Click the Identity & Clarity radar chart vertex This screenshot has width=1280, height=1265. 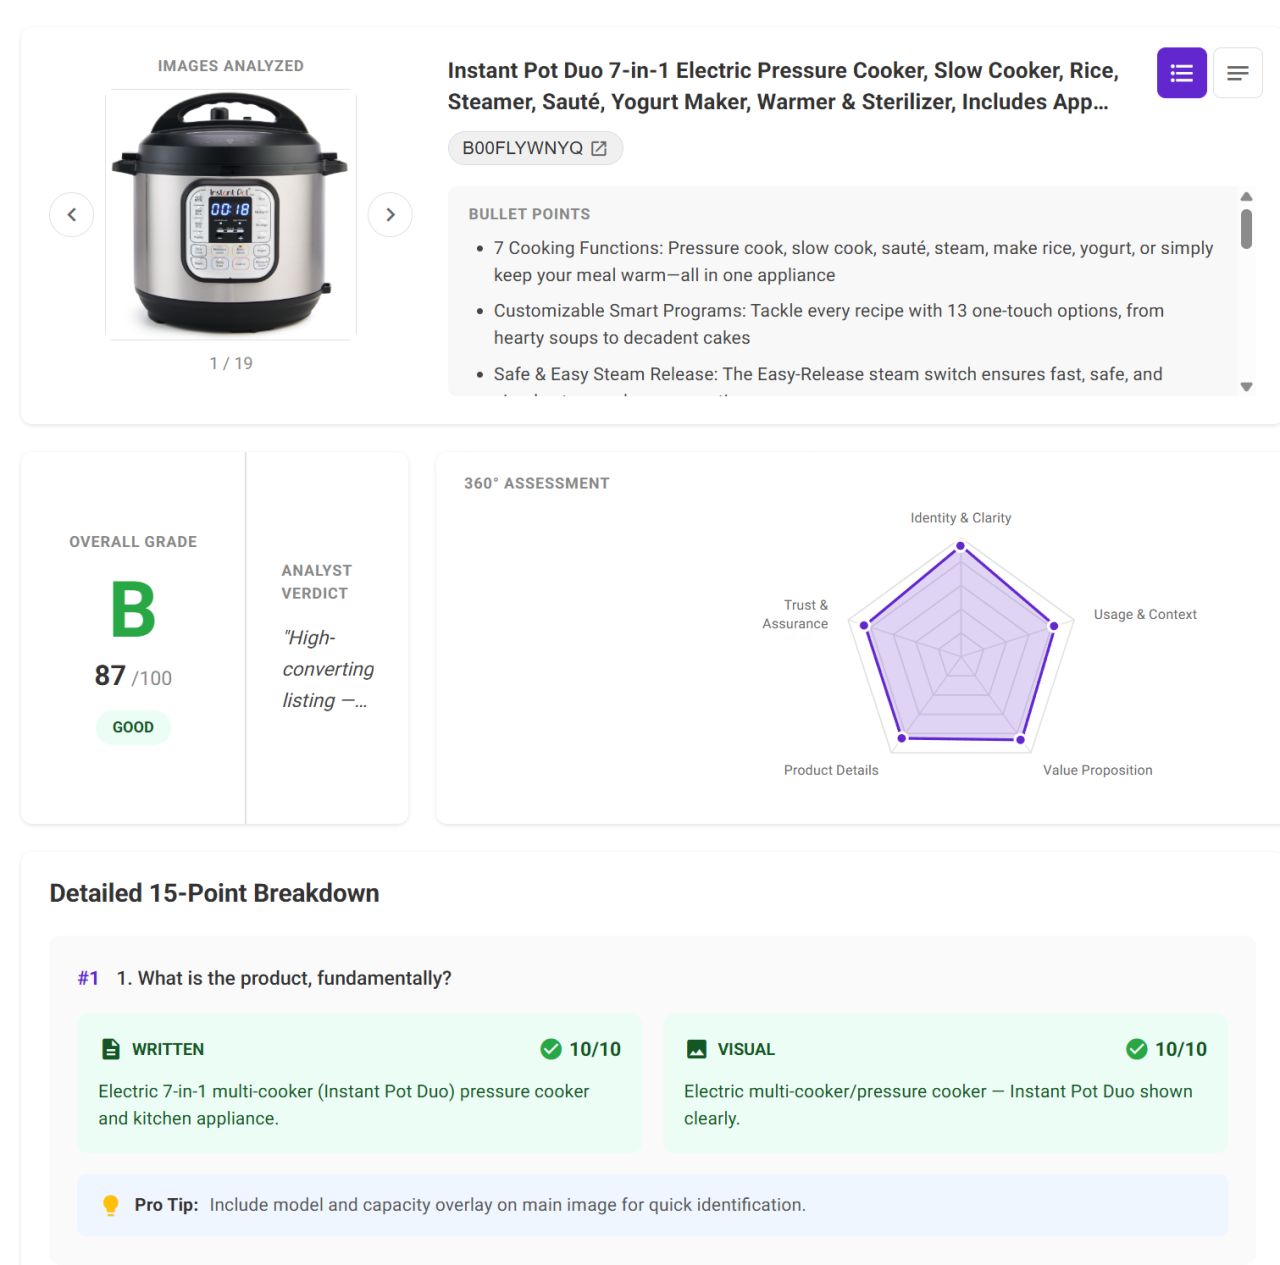pyautogui.click(x=960, y=545)
